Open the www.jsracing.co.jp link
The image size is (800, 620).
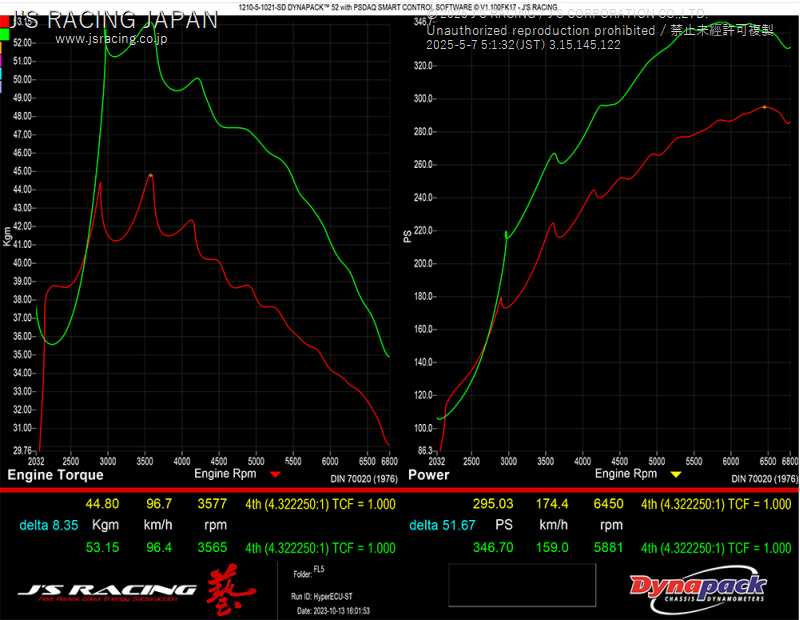click(x=111, y=39)
